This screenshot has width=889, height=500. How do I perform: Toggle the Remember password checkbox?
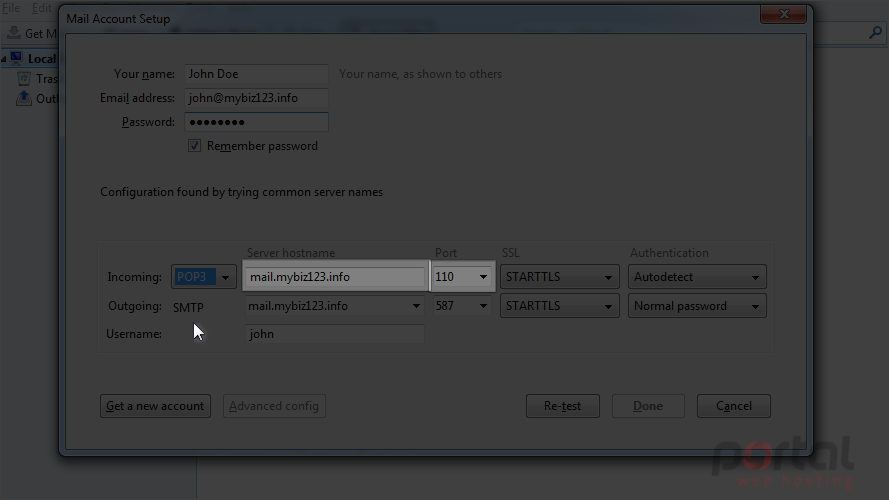tap(194, 146)
